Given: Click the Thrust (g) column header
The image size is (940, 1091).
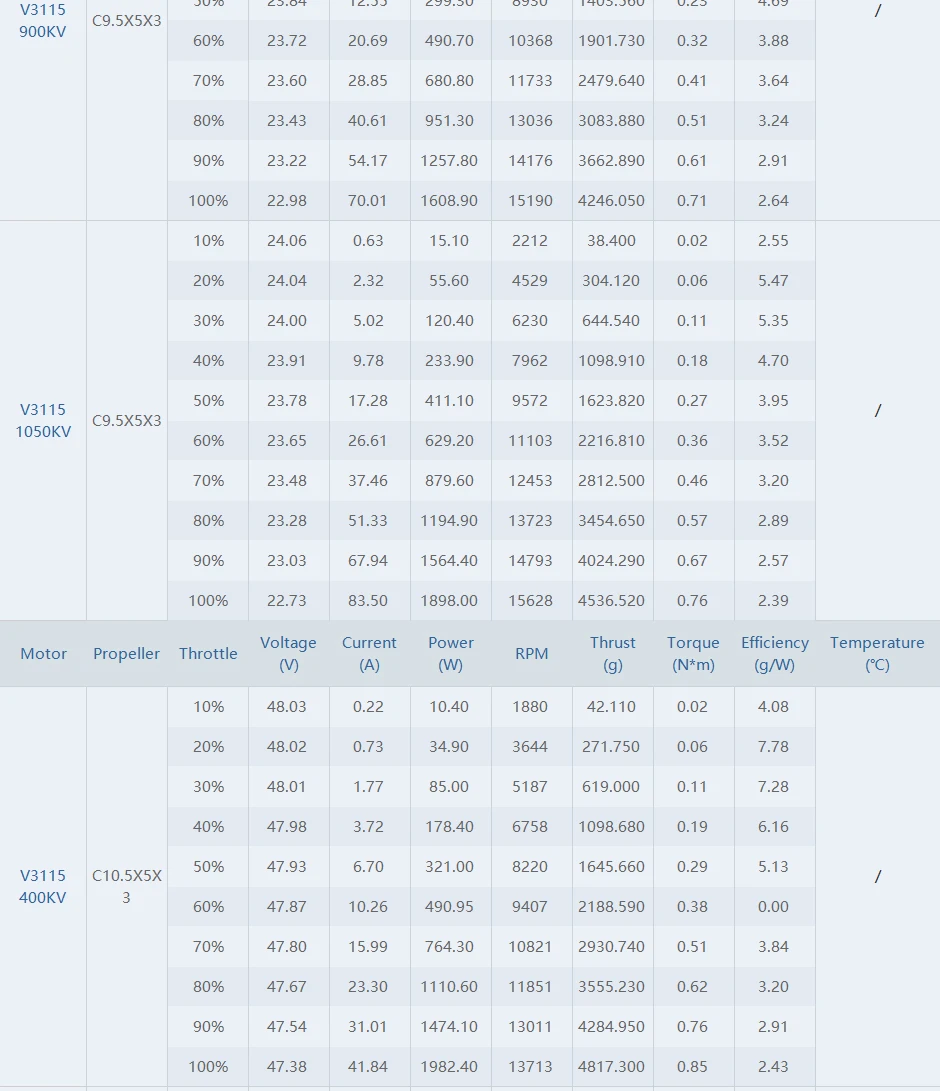Looking at the screenshot, I should (612, 654).
